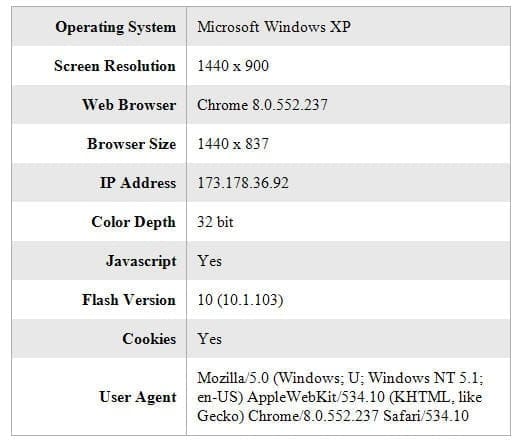Click the Flash Version label
Viewport: 522px width, 442px height.
129,300
